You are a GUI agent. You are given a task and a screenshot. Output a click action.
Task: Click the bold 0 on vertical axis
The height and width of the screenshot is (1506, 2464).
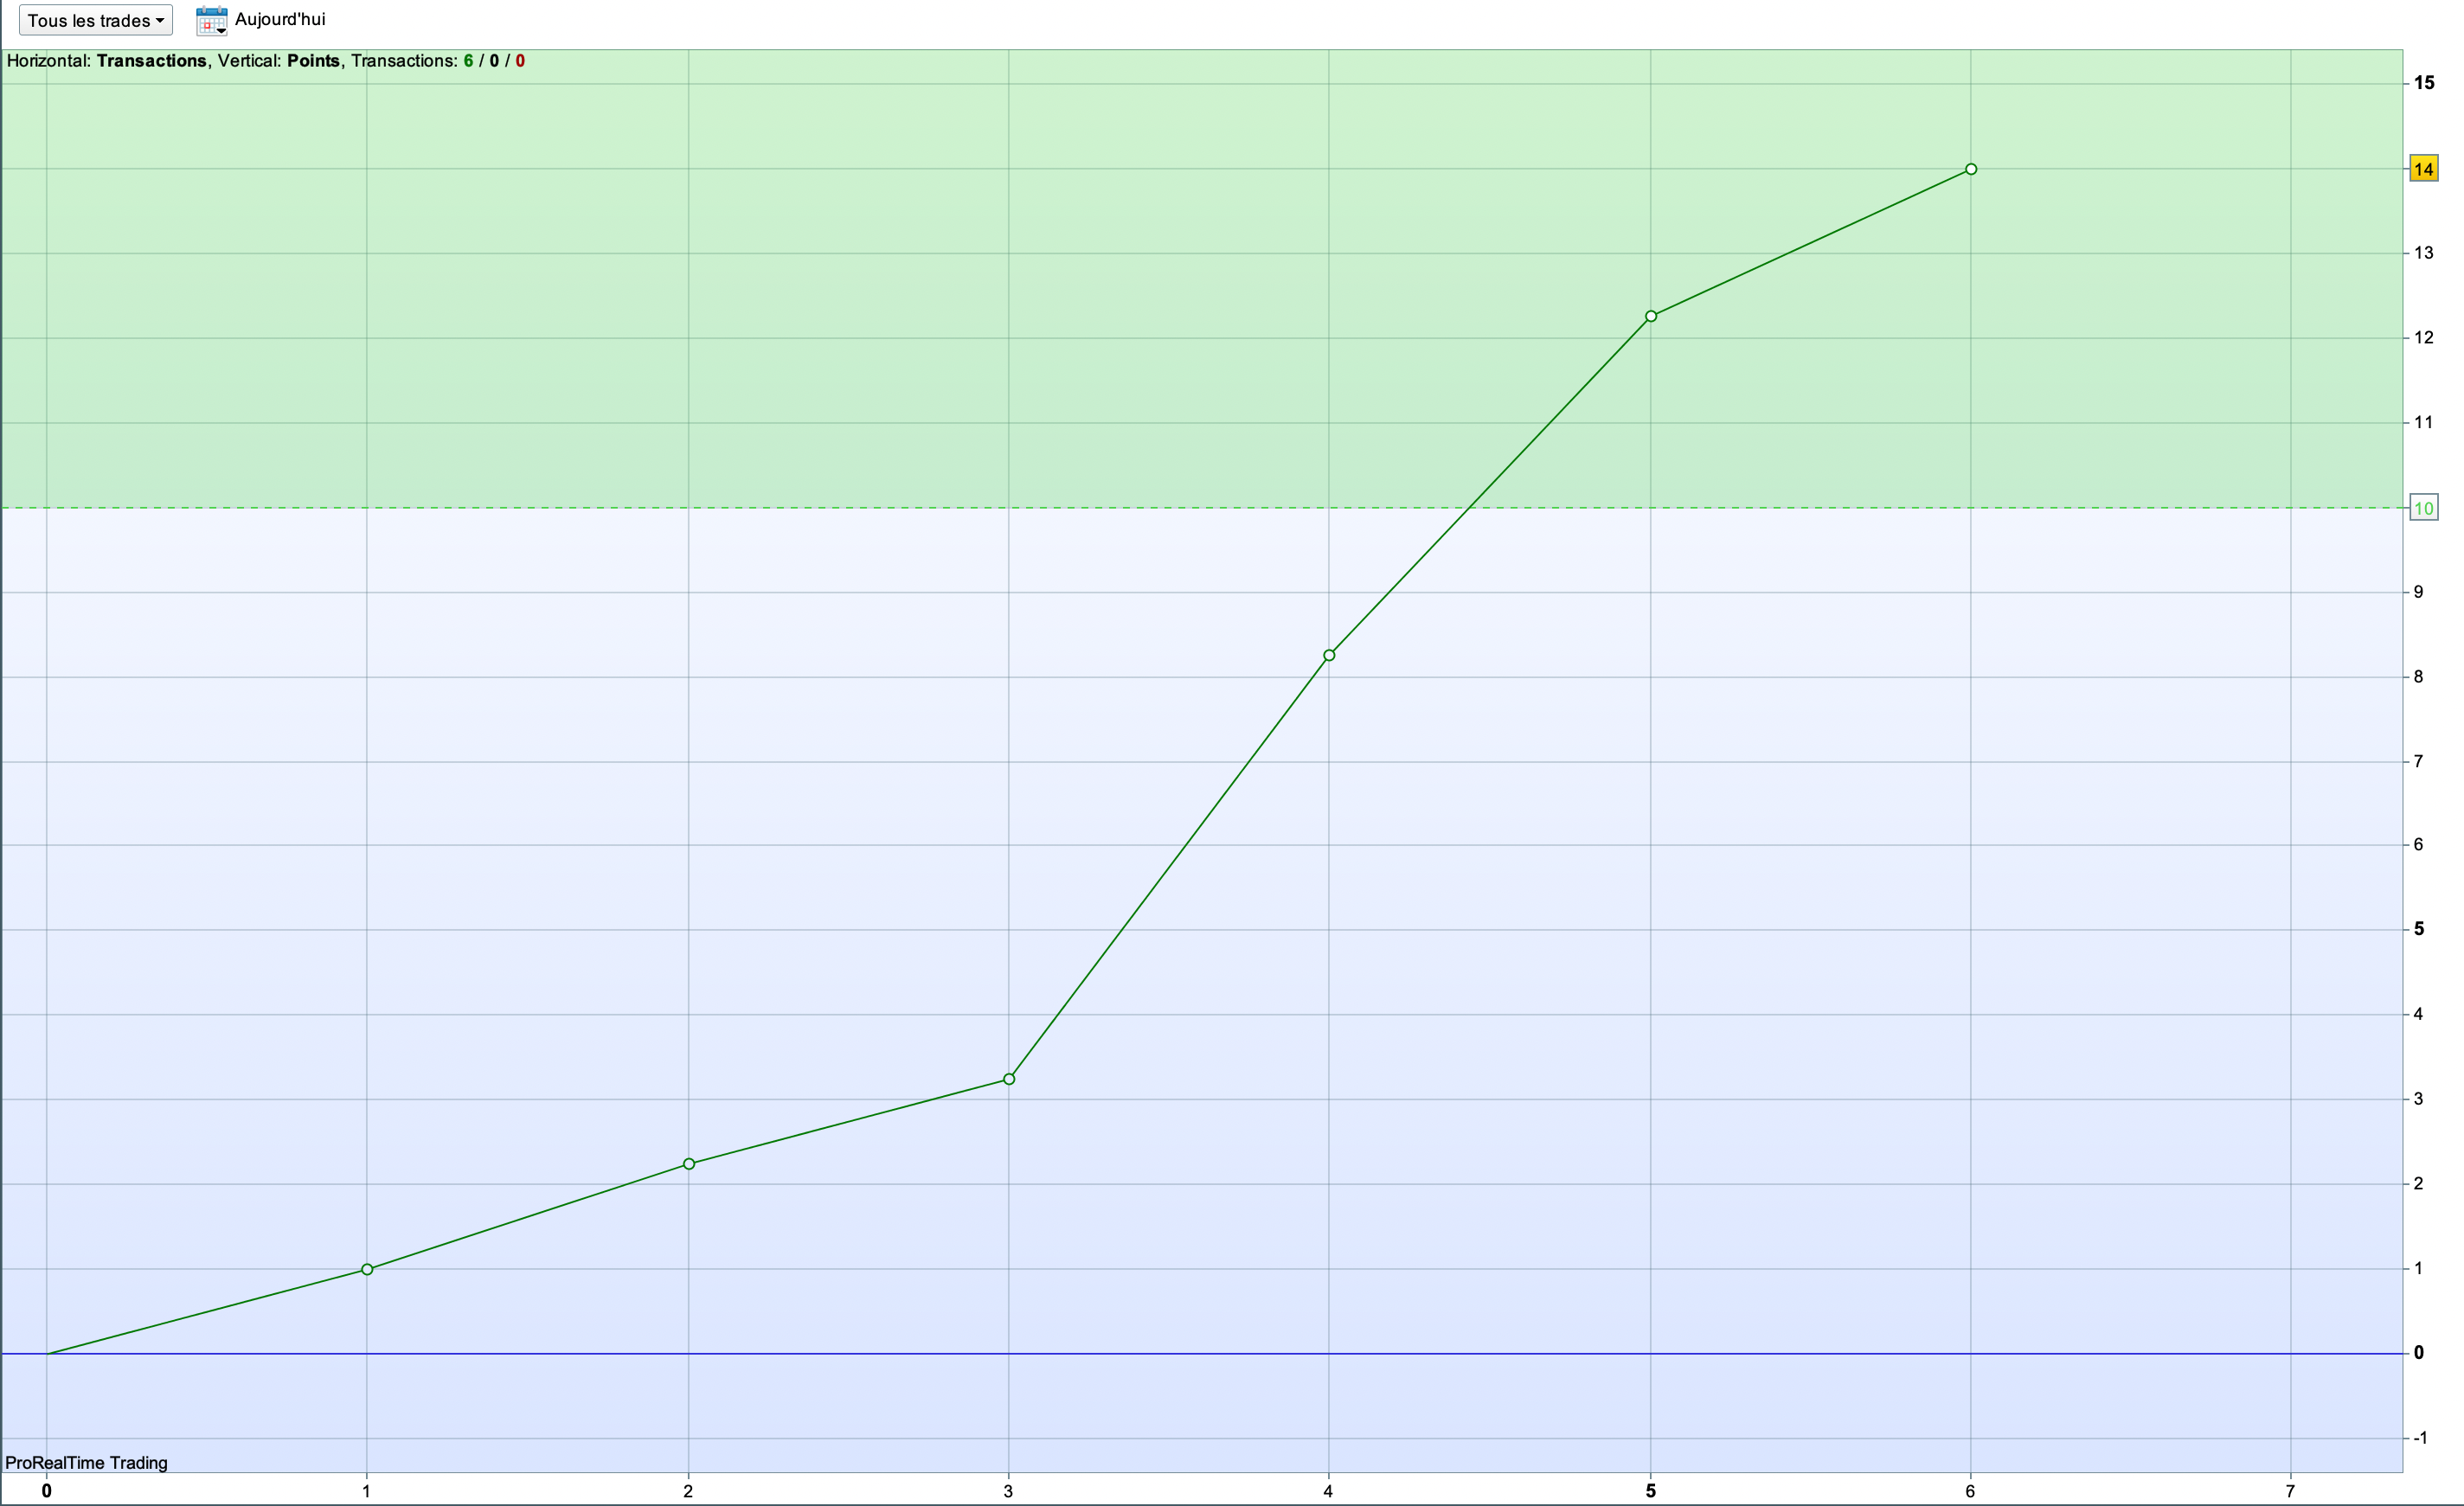tap(2418, 1353)
